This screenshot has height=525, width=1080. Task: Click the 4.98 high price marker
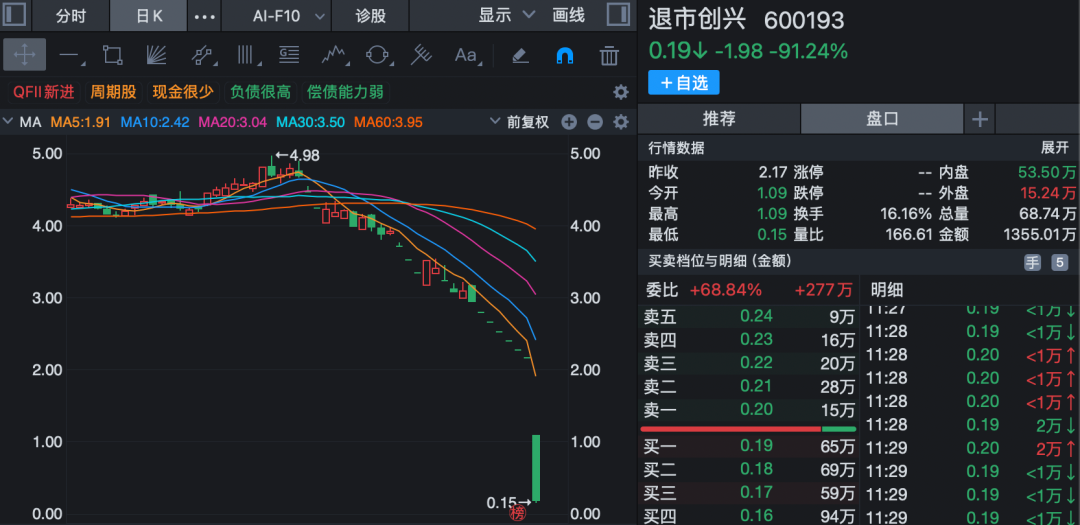pos(298,156)
